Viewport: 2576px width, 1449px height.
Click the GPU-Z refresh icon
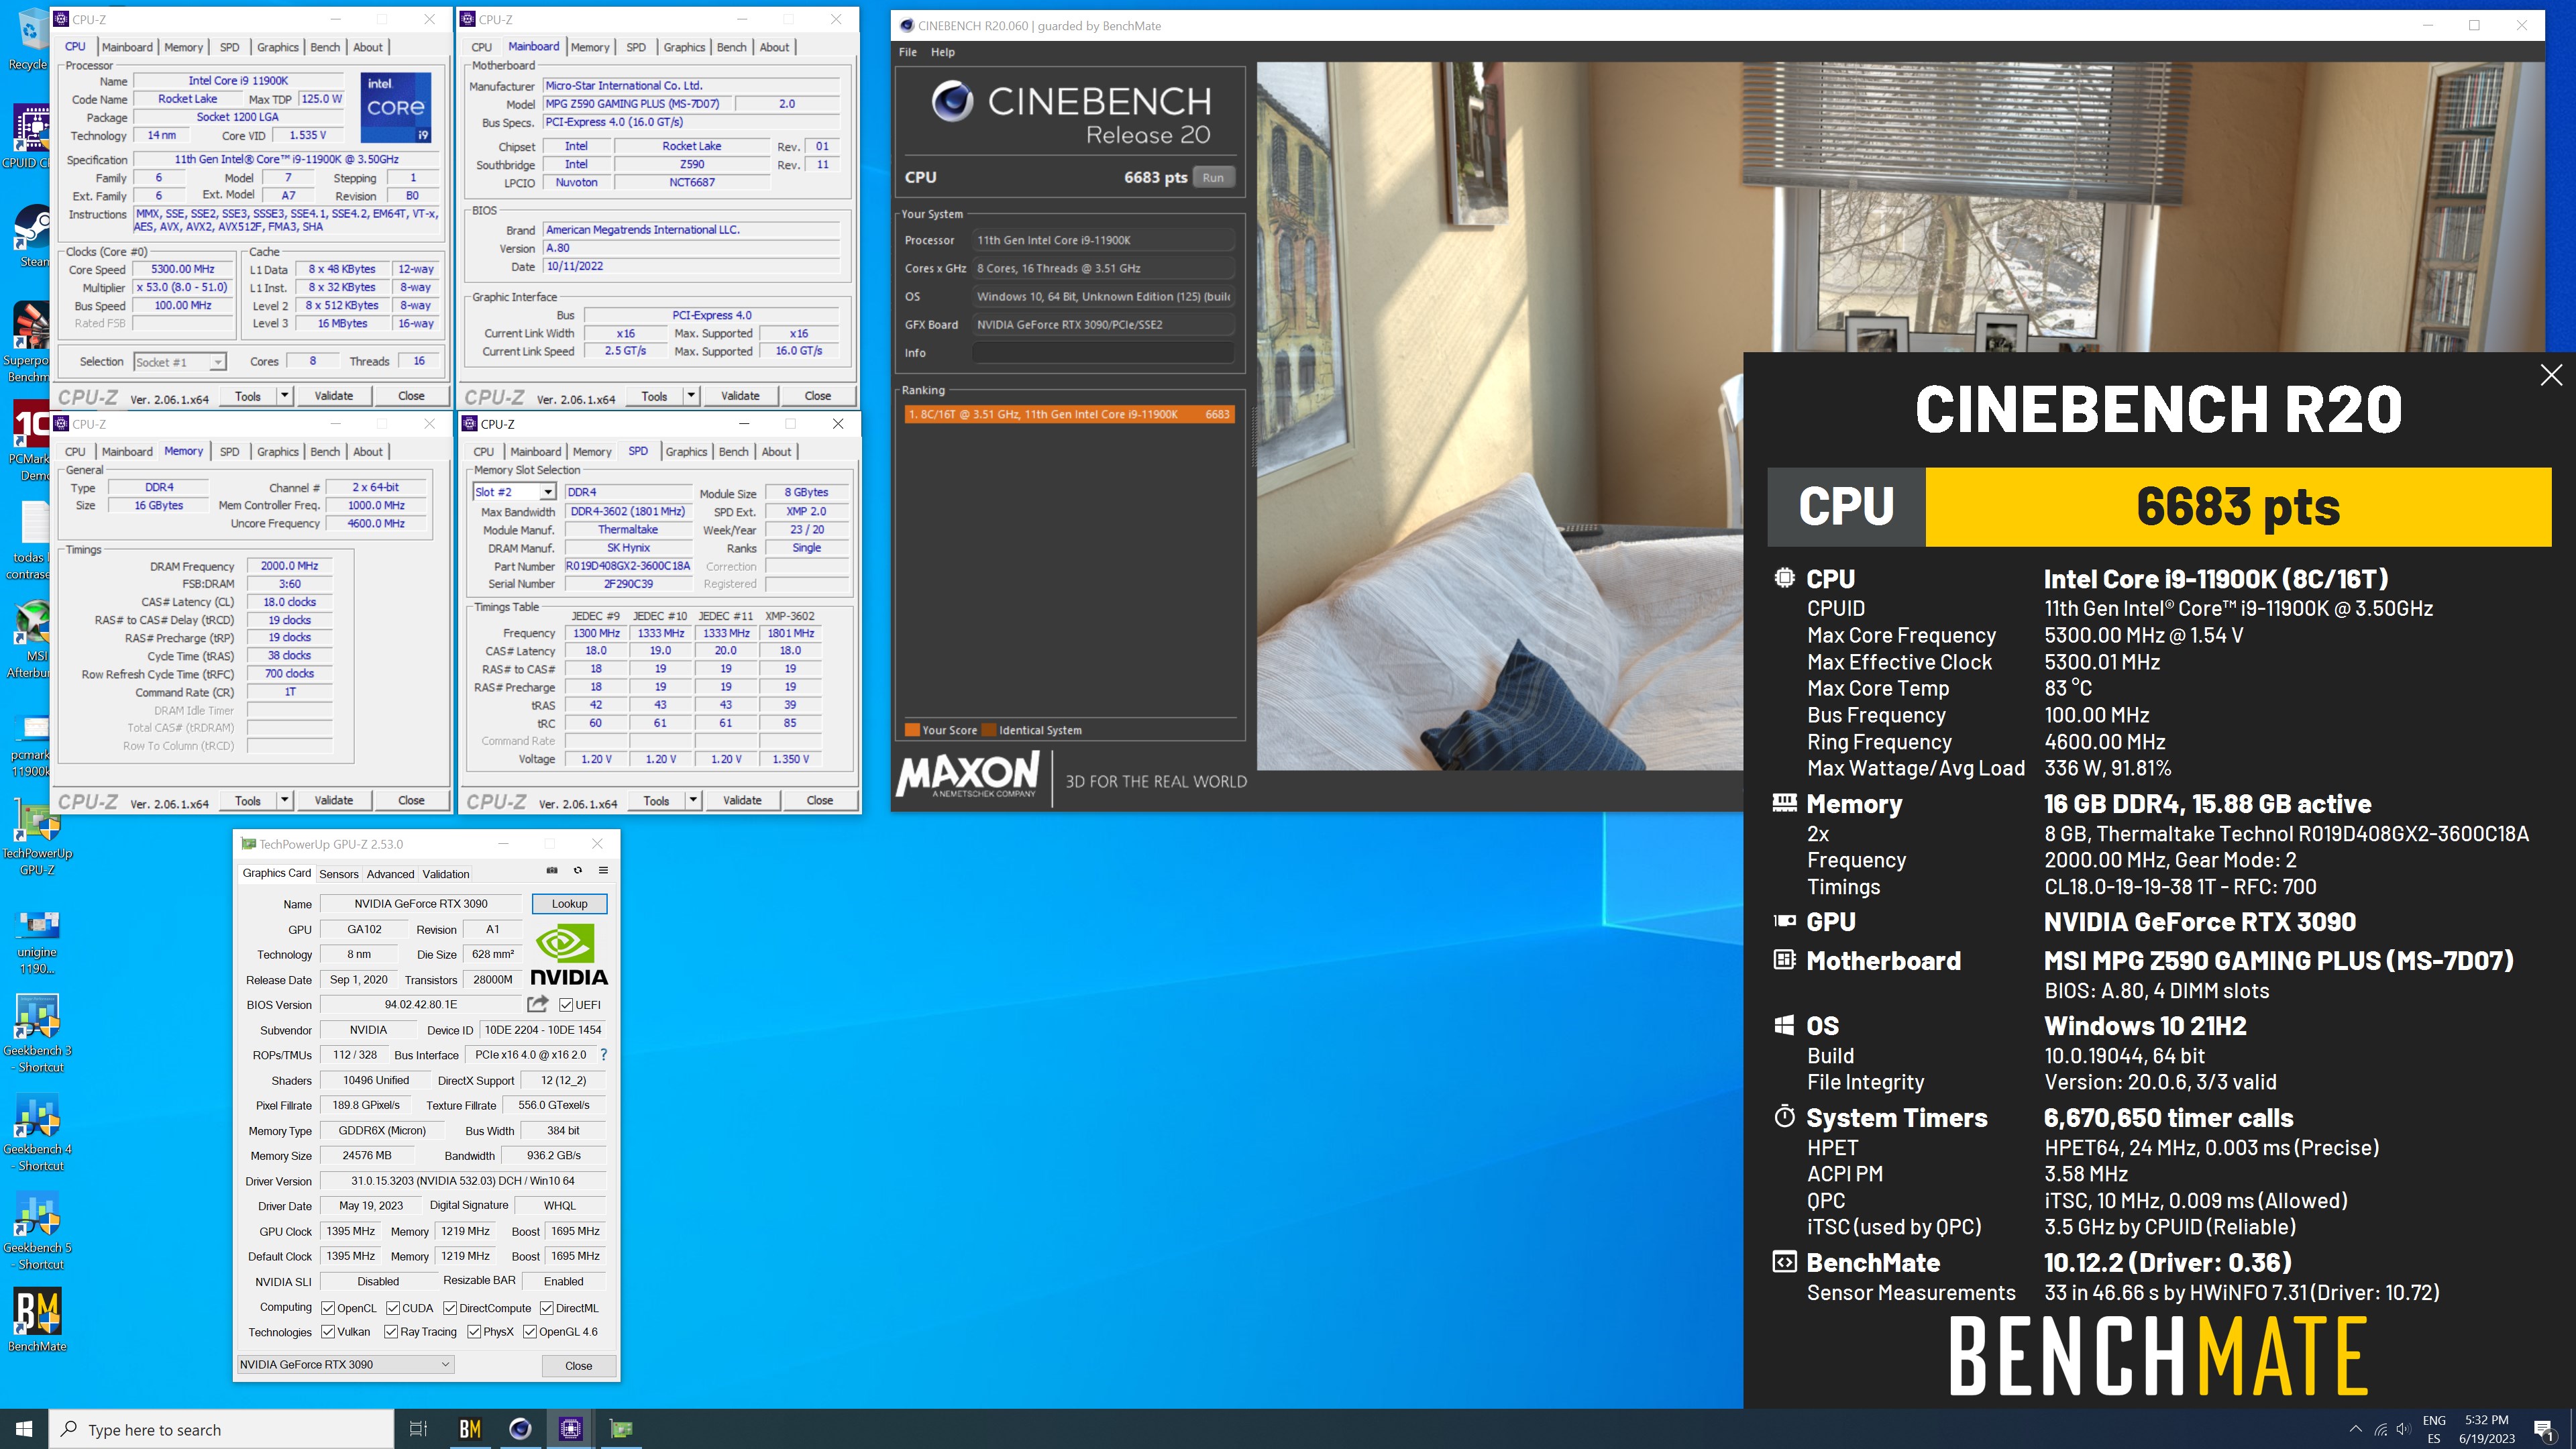(x=577, y=870)
